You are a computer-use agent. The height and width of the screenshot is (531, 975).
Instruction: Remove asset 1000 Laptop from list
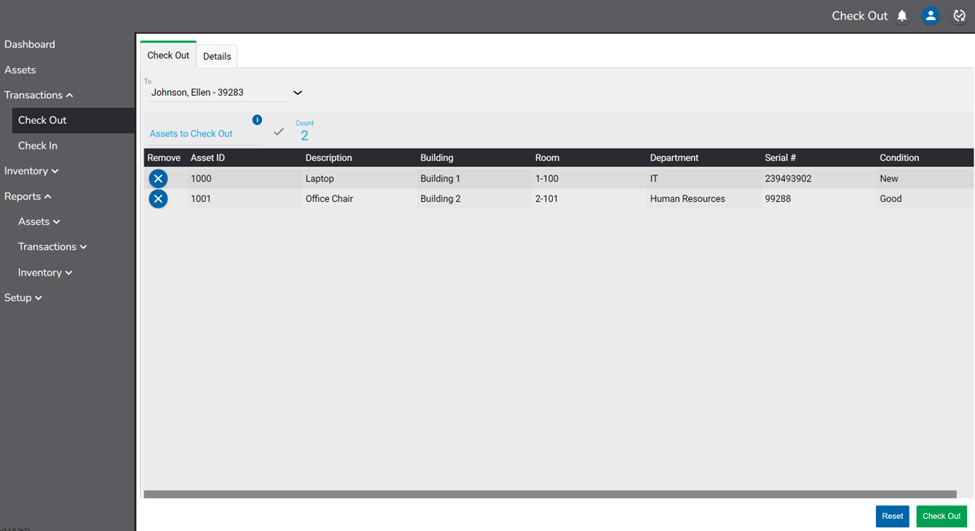coord(158,179)
